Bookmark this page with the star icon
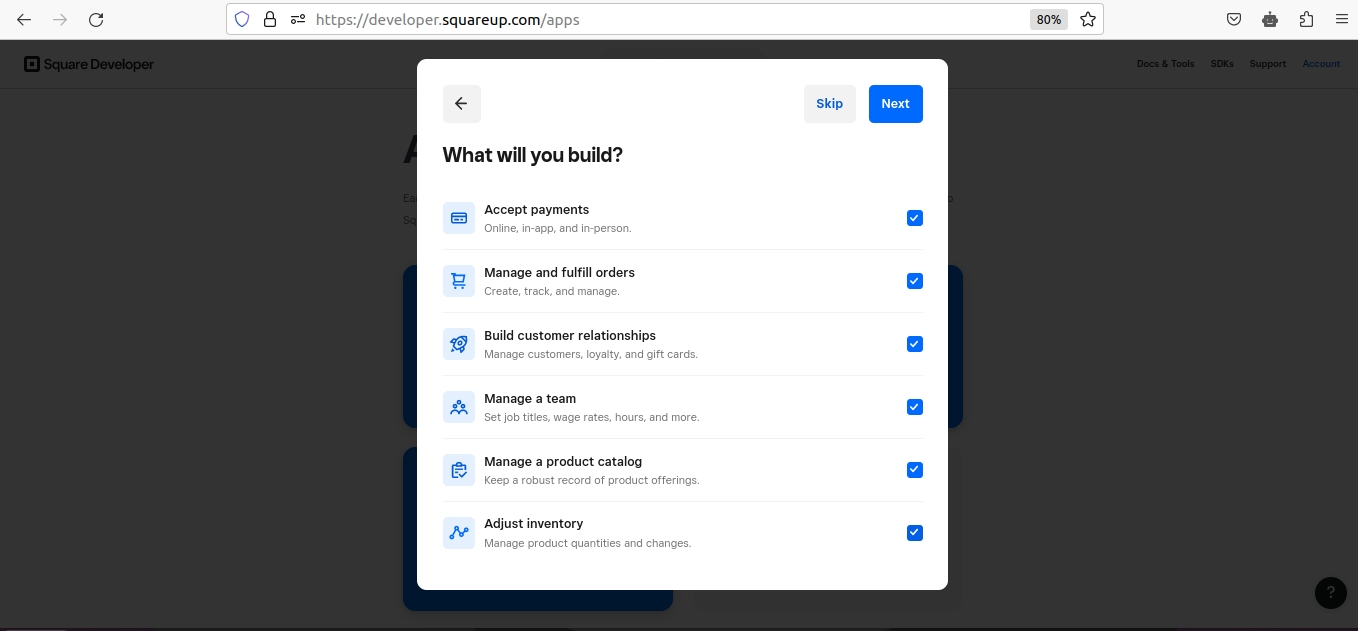 click(x=1088, y=19)
